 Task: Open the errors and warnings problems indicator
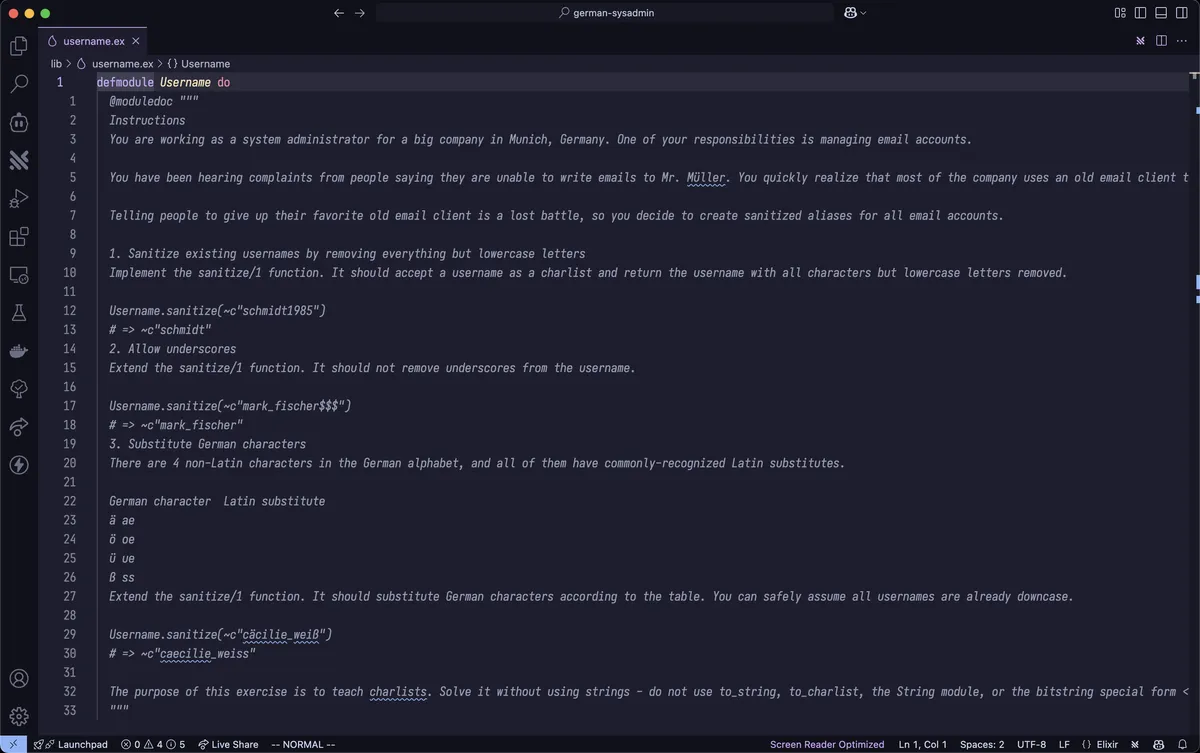click(x=153, y=744)
